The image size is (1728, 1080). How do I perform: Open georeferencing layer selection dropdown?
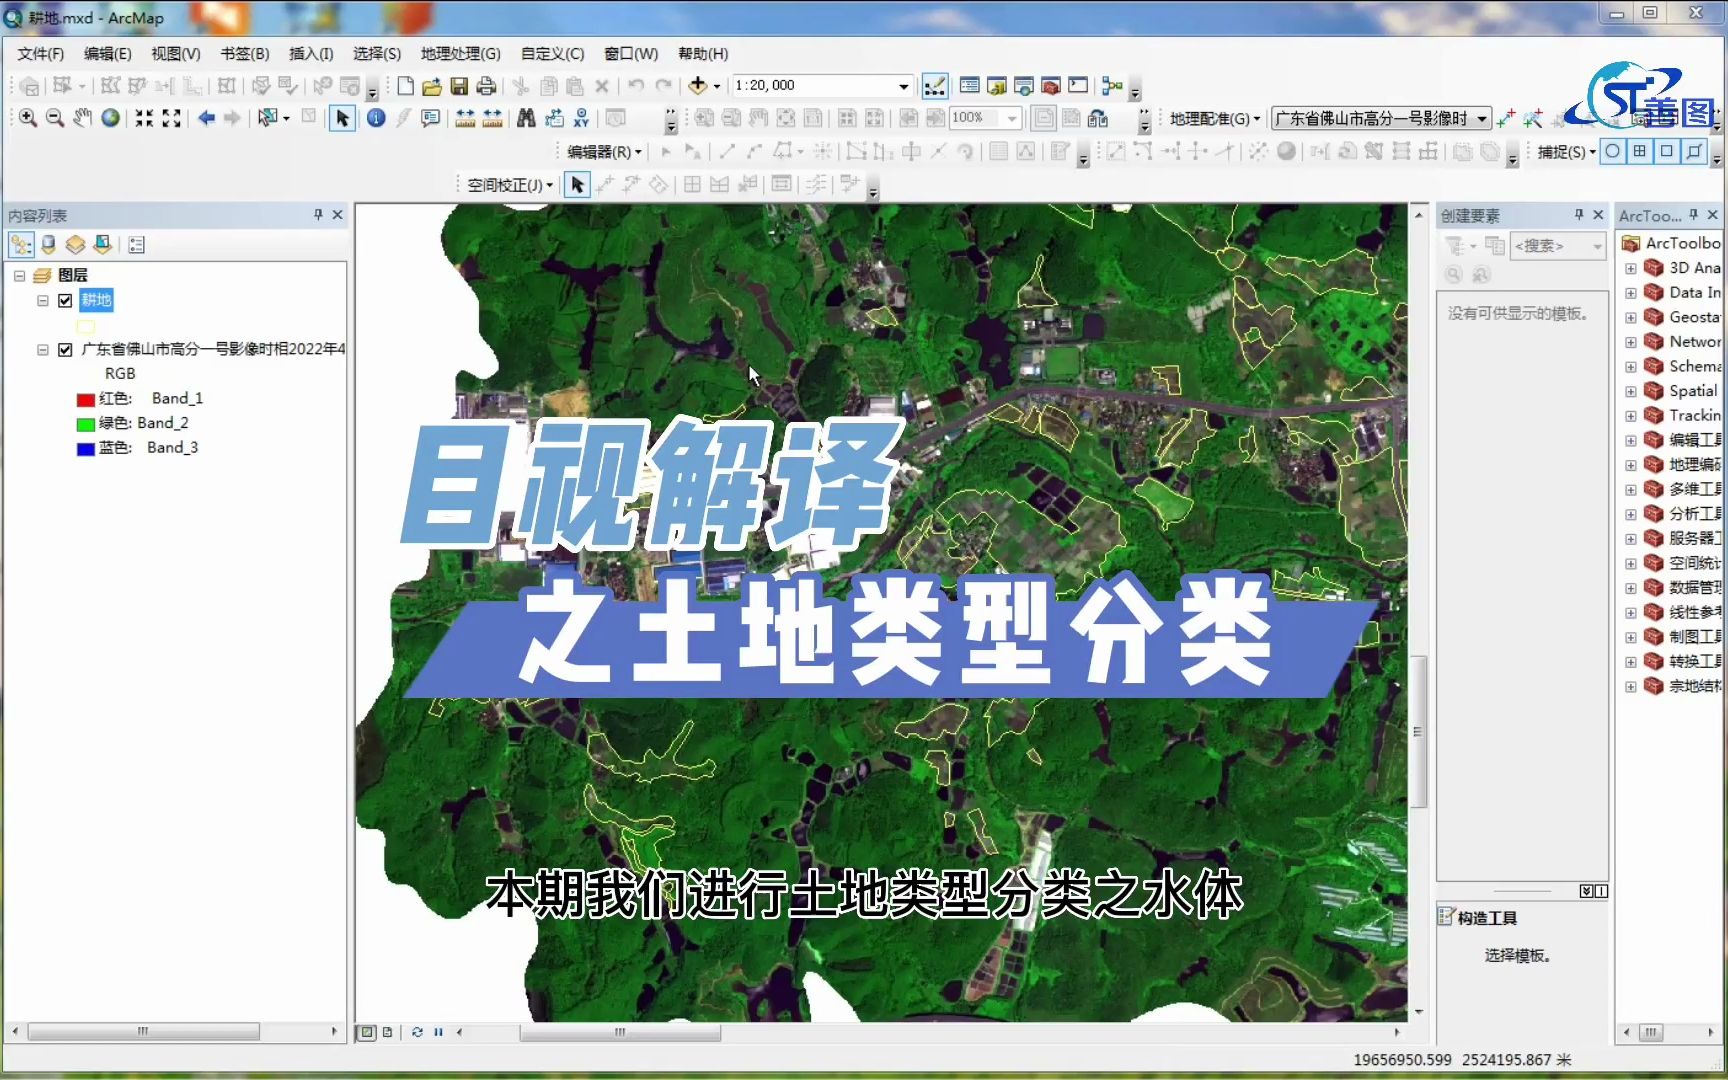(1482, 119)
